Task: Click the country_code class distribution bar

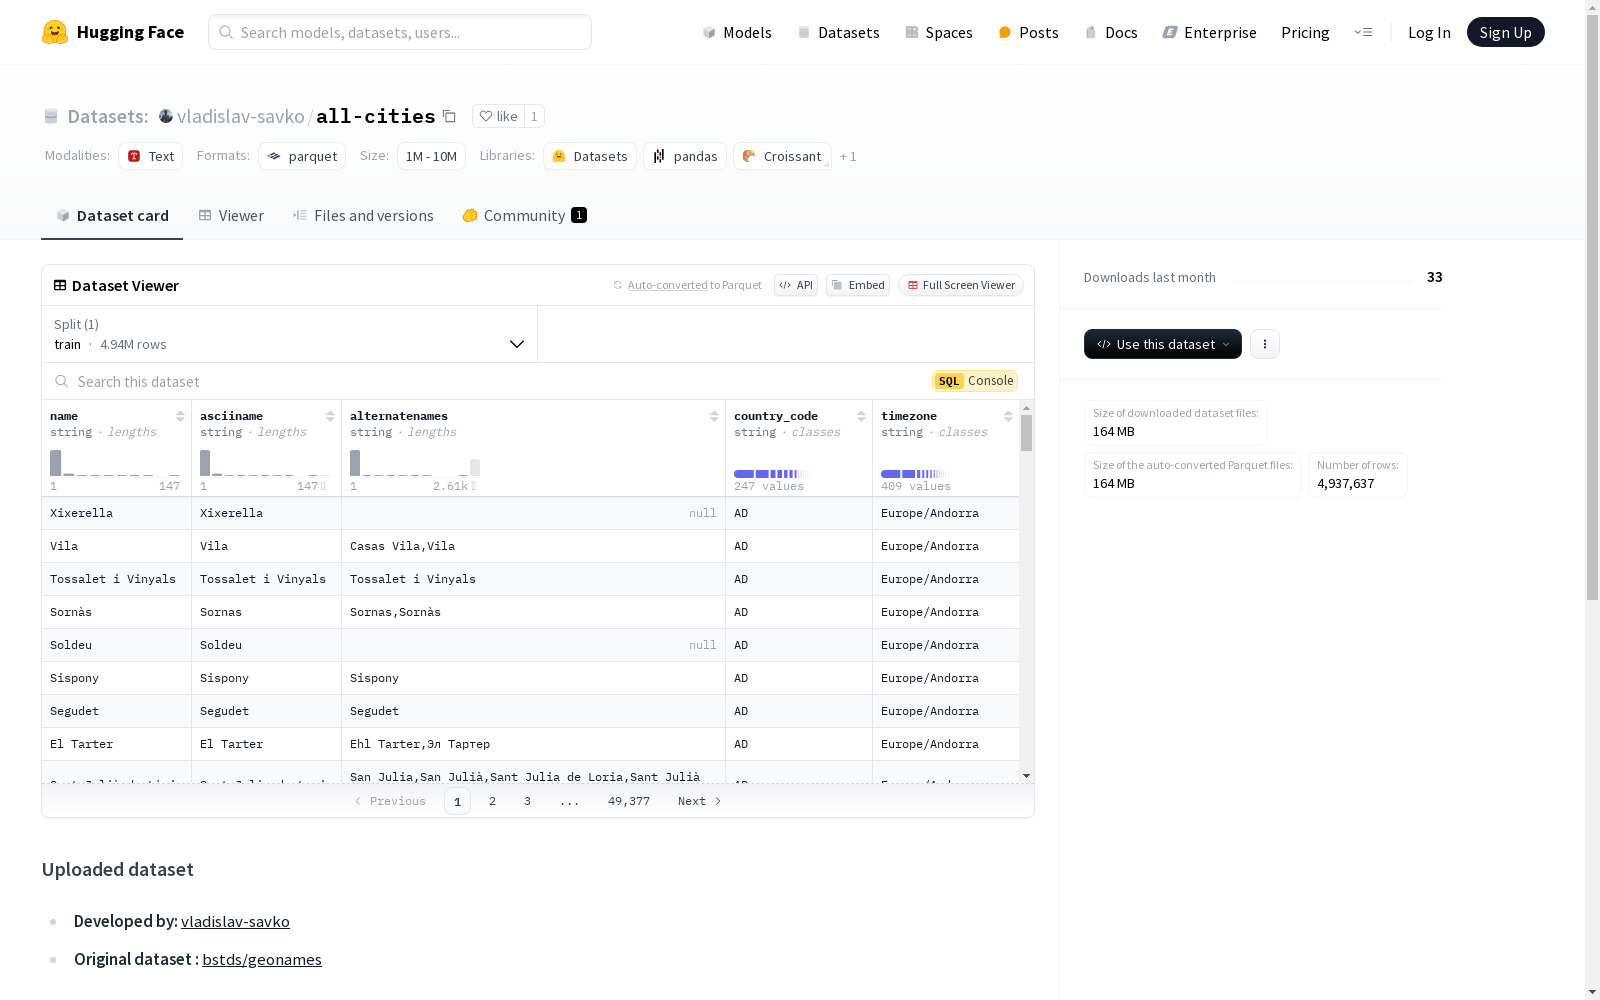Action: click(x=771, y=473)
